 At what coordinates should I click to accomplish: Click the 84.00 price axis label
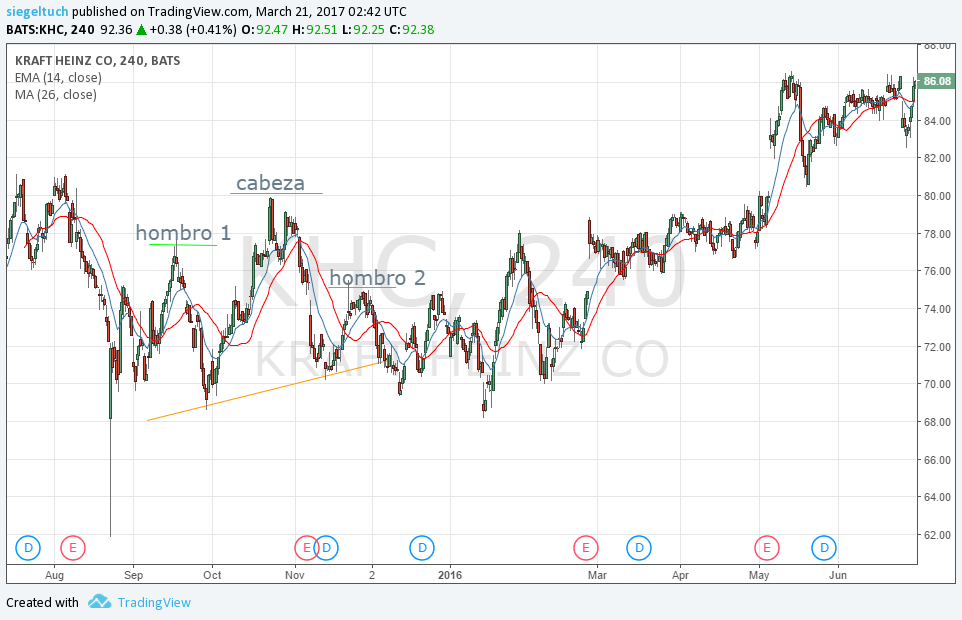pyautogui.click(x=937, y=121)
